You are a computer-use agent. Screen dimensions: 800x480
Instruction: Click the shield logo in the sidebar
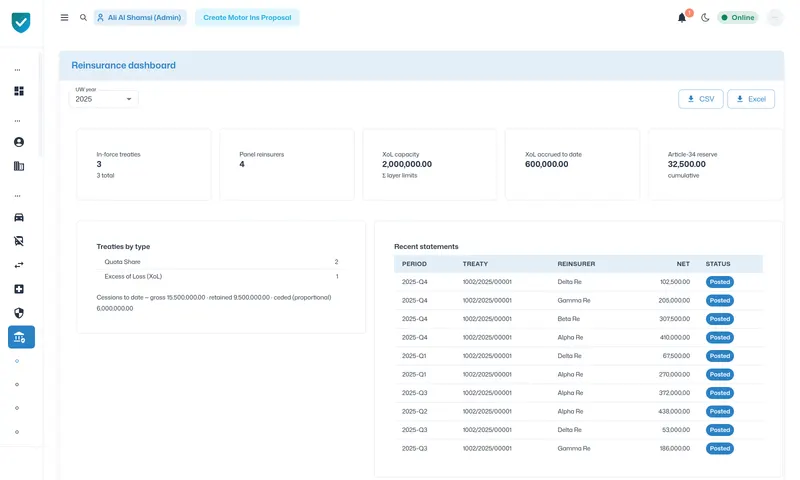(x=21, y=22)
